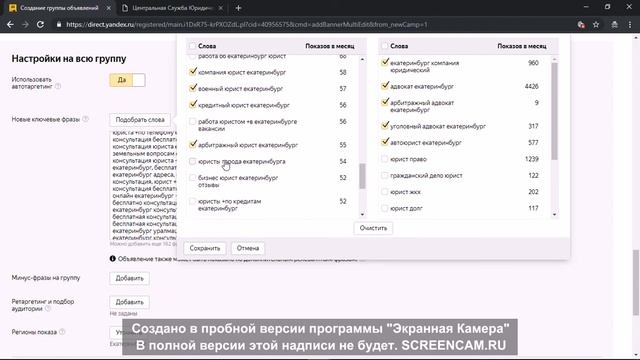Click value '4426' for адвокат екатеринбург
This screenshot has width=640, height=360.
pyautogui.click(x=531, y=86)
